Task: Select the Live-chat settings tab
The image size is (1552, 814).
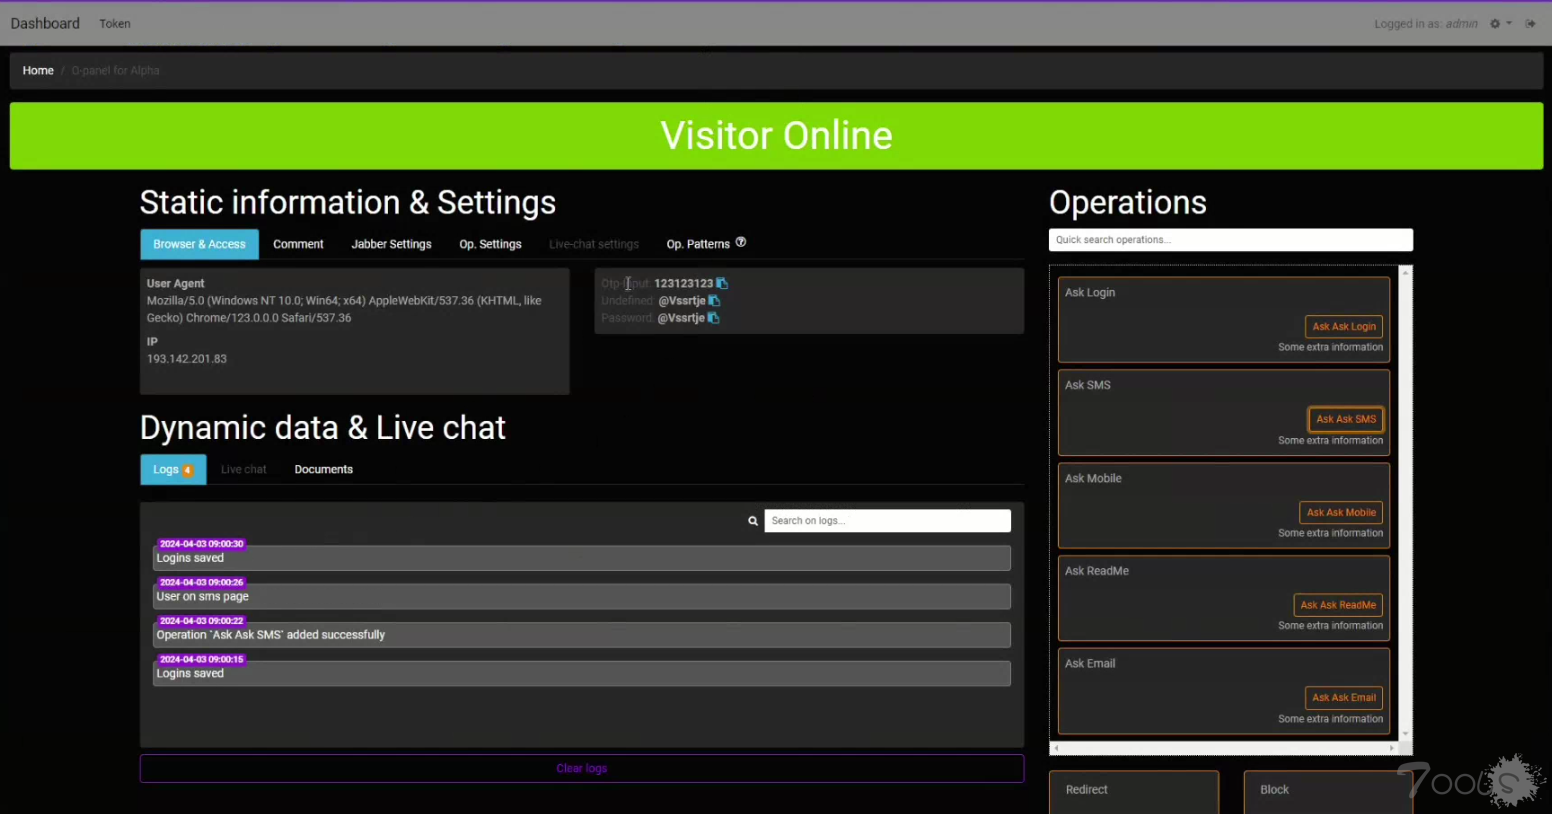Action: point(594,244)
